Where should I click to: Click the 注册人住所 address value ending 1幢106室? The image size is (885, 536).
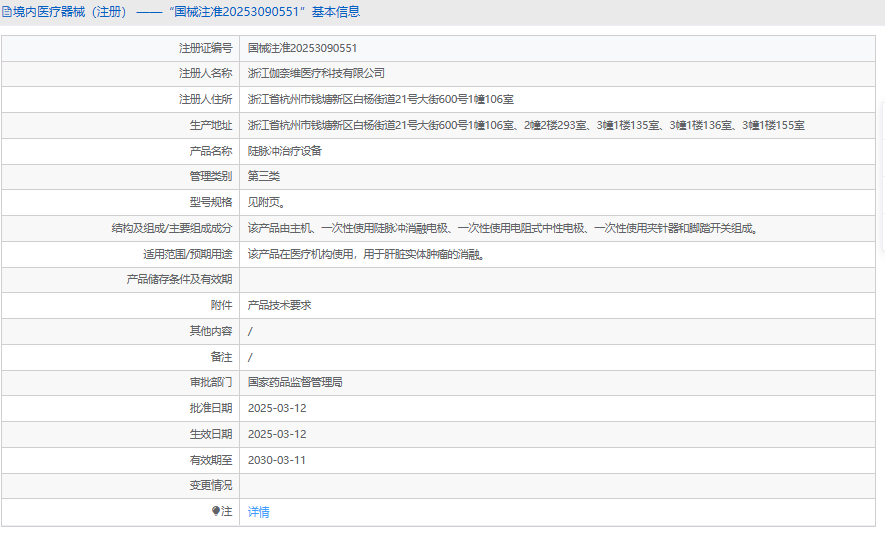click(380, 99)
